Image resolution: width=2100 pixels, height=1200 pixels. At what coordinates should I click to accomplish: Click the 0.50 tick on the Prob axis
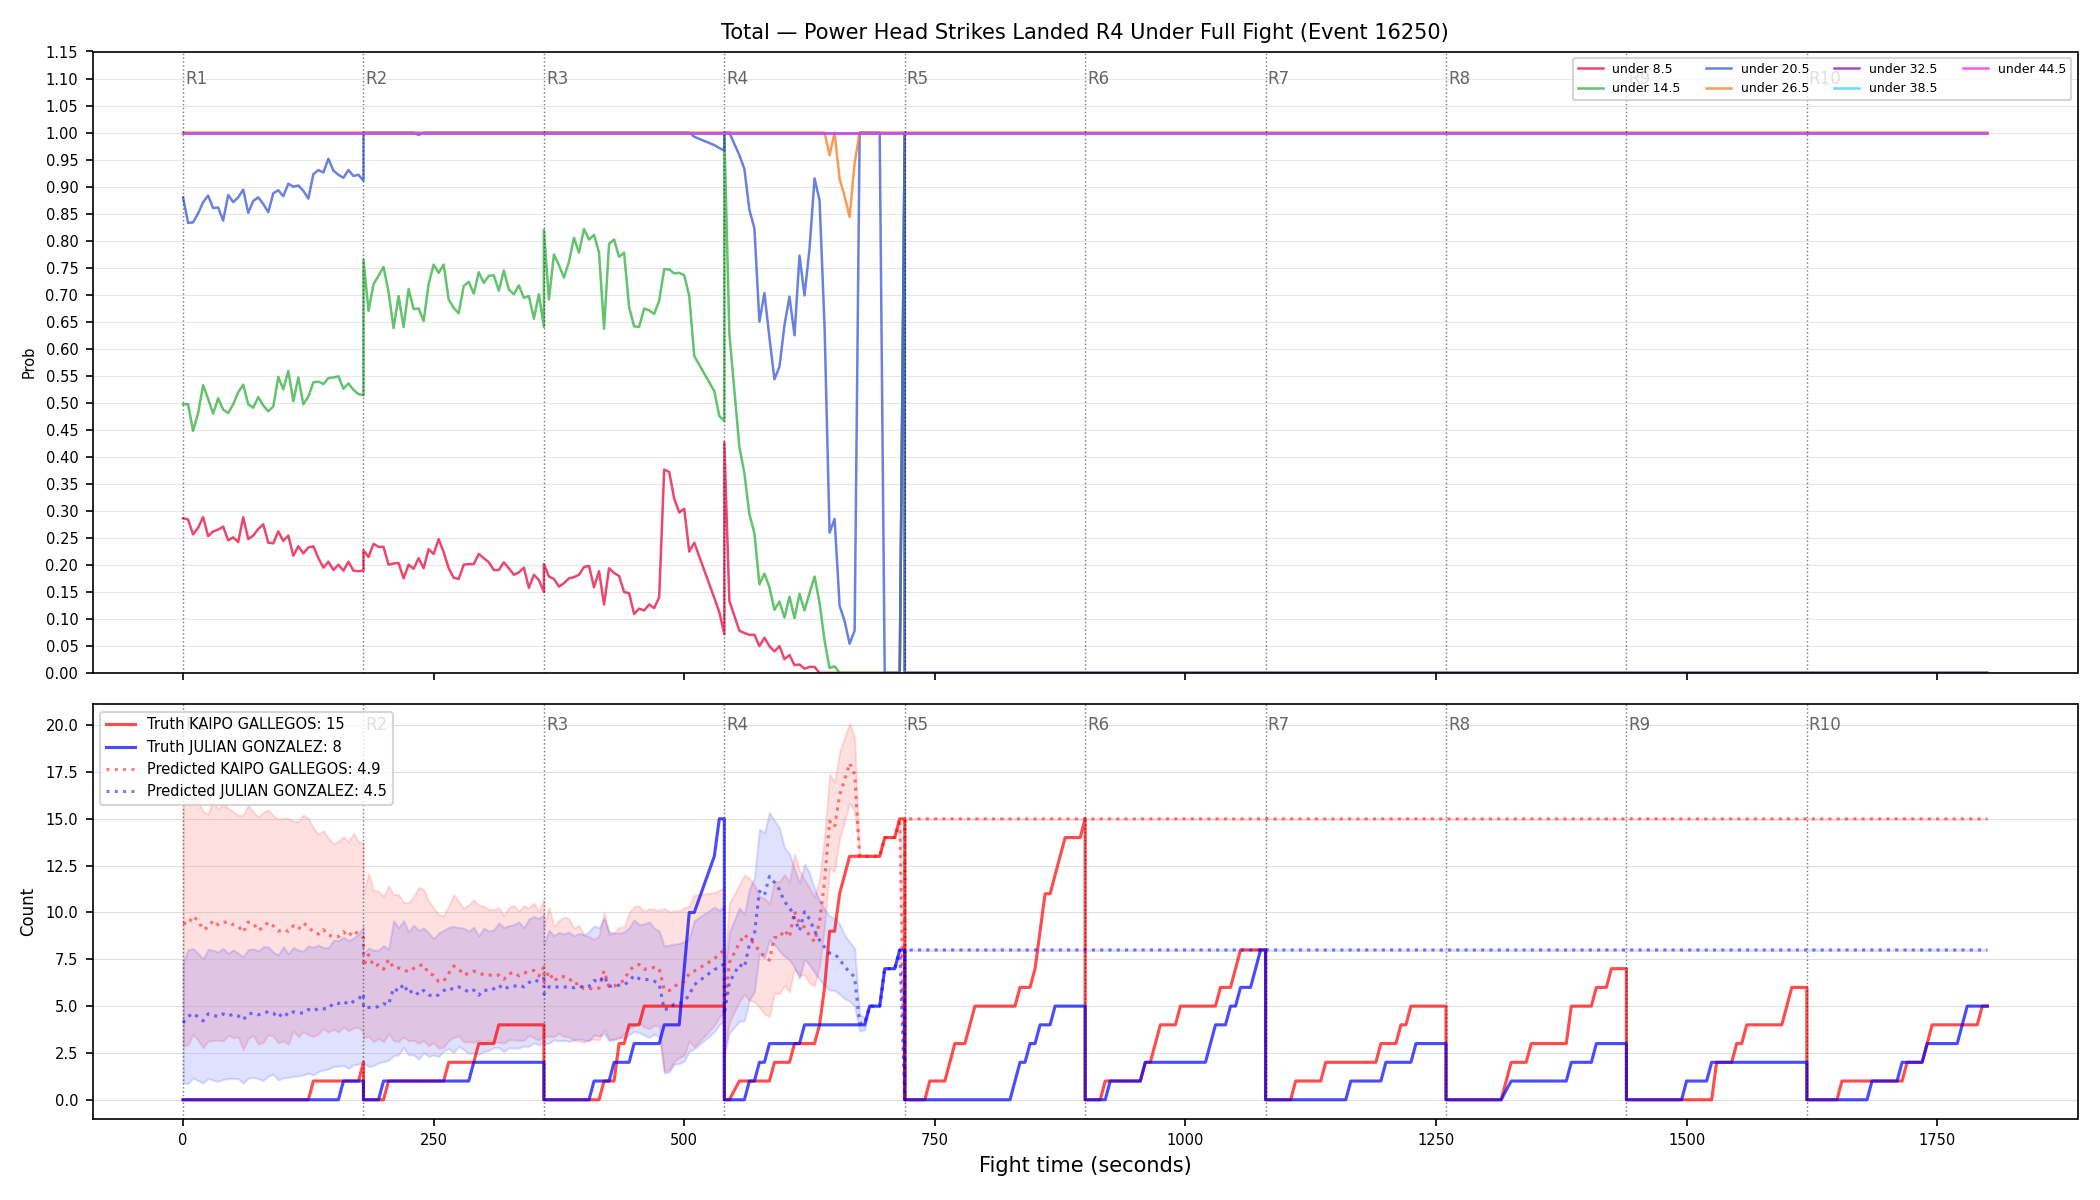click(x=61, y=403)
